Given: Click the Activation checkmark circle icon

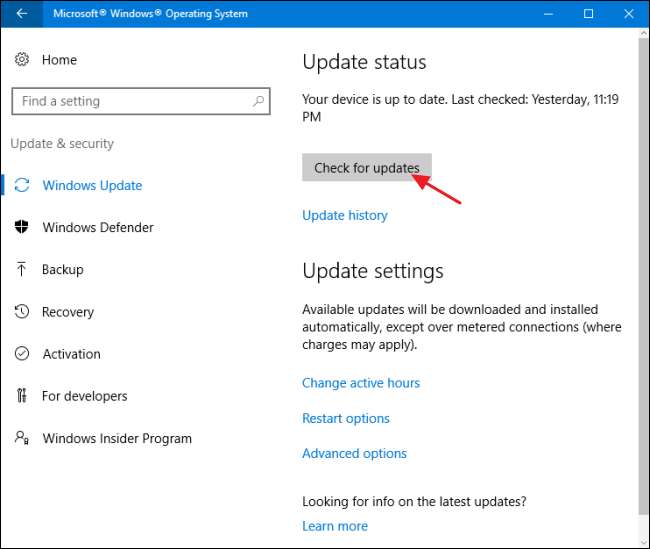Looking at the screenshot, I should pos(22,354).
